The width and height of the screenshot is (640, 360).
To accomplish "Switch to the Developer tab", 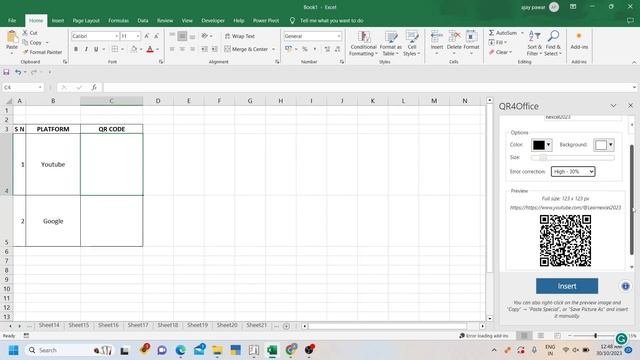I will (213, 20).
